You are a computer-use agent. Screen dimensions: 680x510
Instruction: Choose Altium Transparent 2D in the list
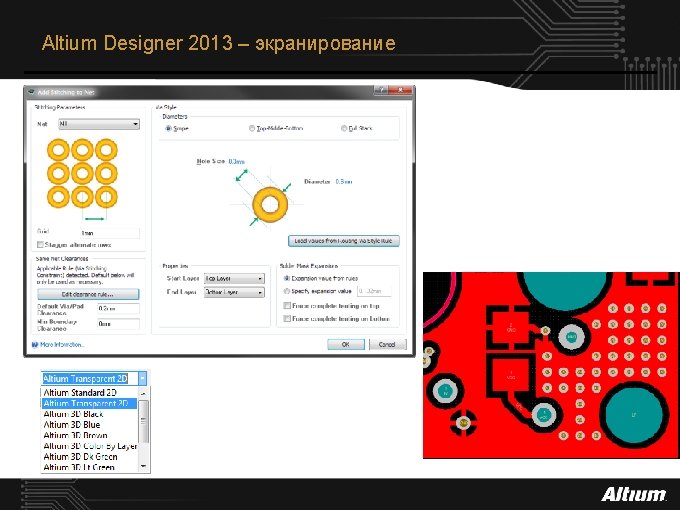pyautogui.click(x=89, y=403)
